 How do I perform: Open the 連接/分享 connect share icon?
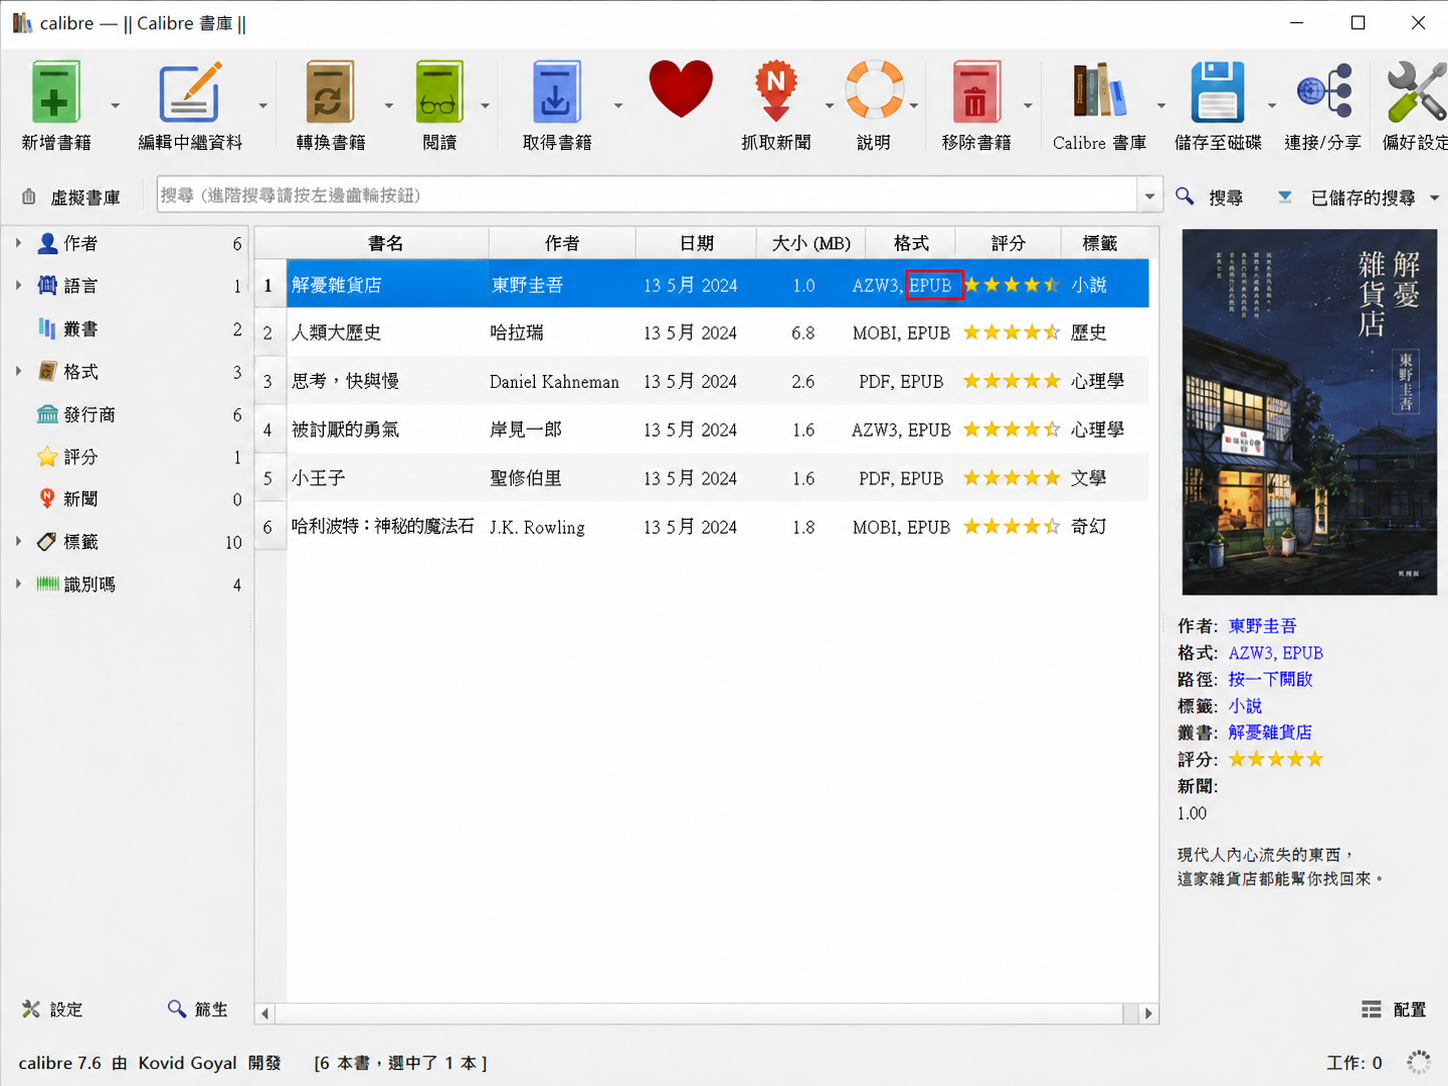(1324, 91)
